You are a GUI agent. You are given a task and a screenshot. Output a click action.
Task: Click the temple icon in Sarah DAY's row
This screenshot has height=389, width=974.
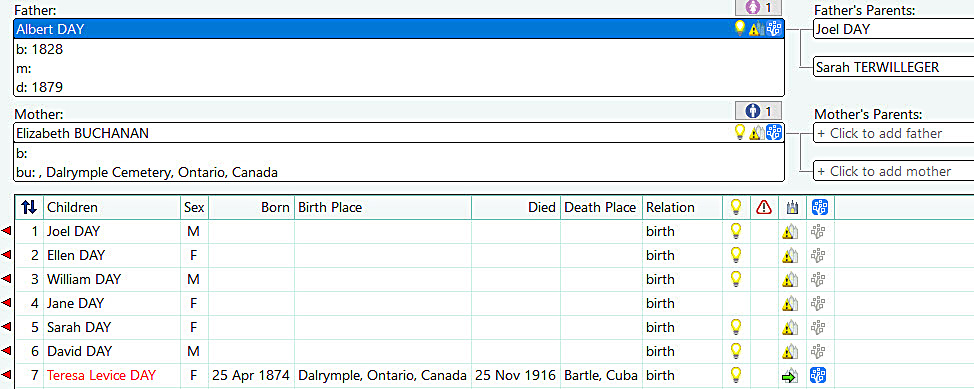coord(789,328)
